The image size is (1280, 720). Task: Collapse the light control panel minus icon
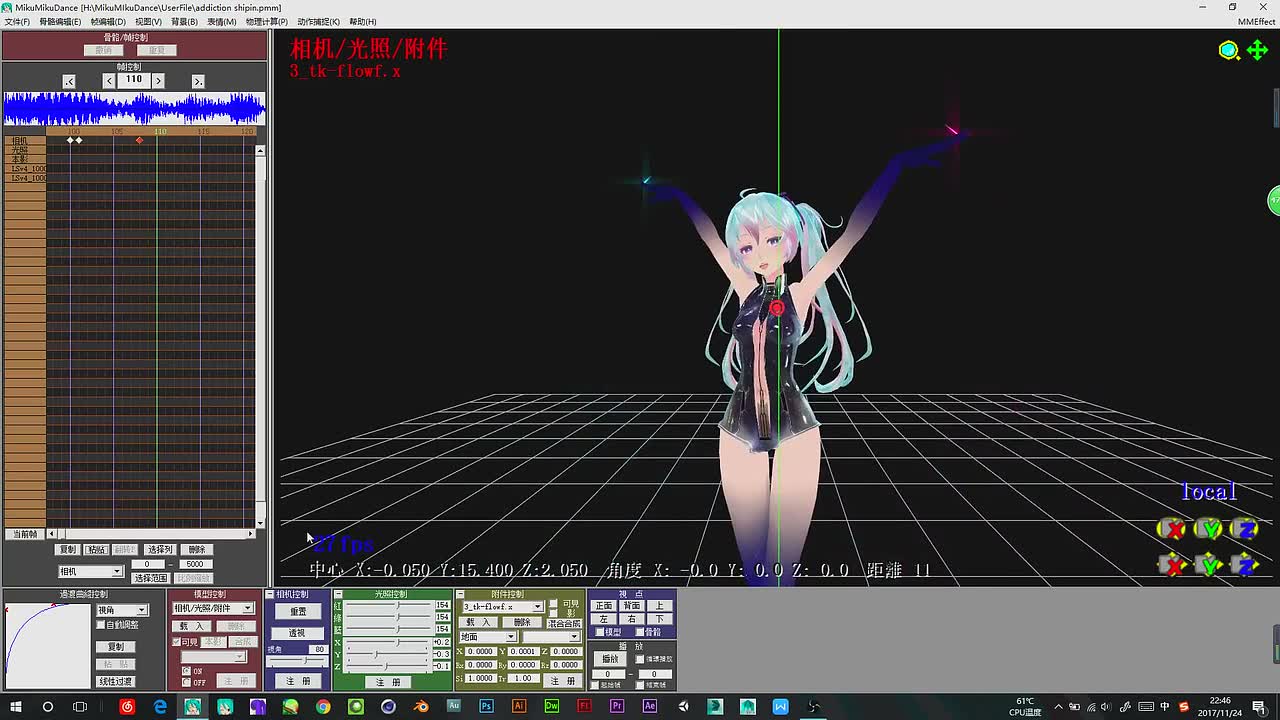[x=338, y=594]
